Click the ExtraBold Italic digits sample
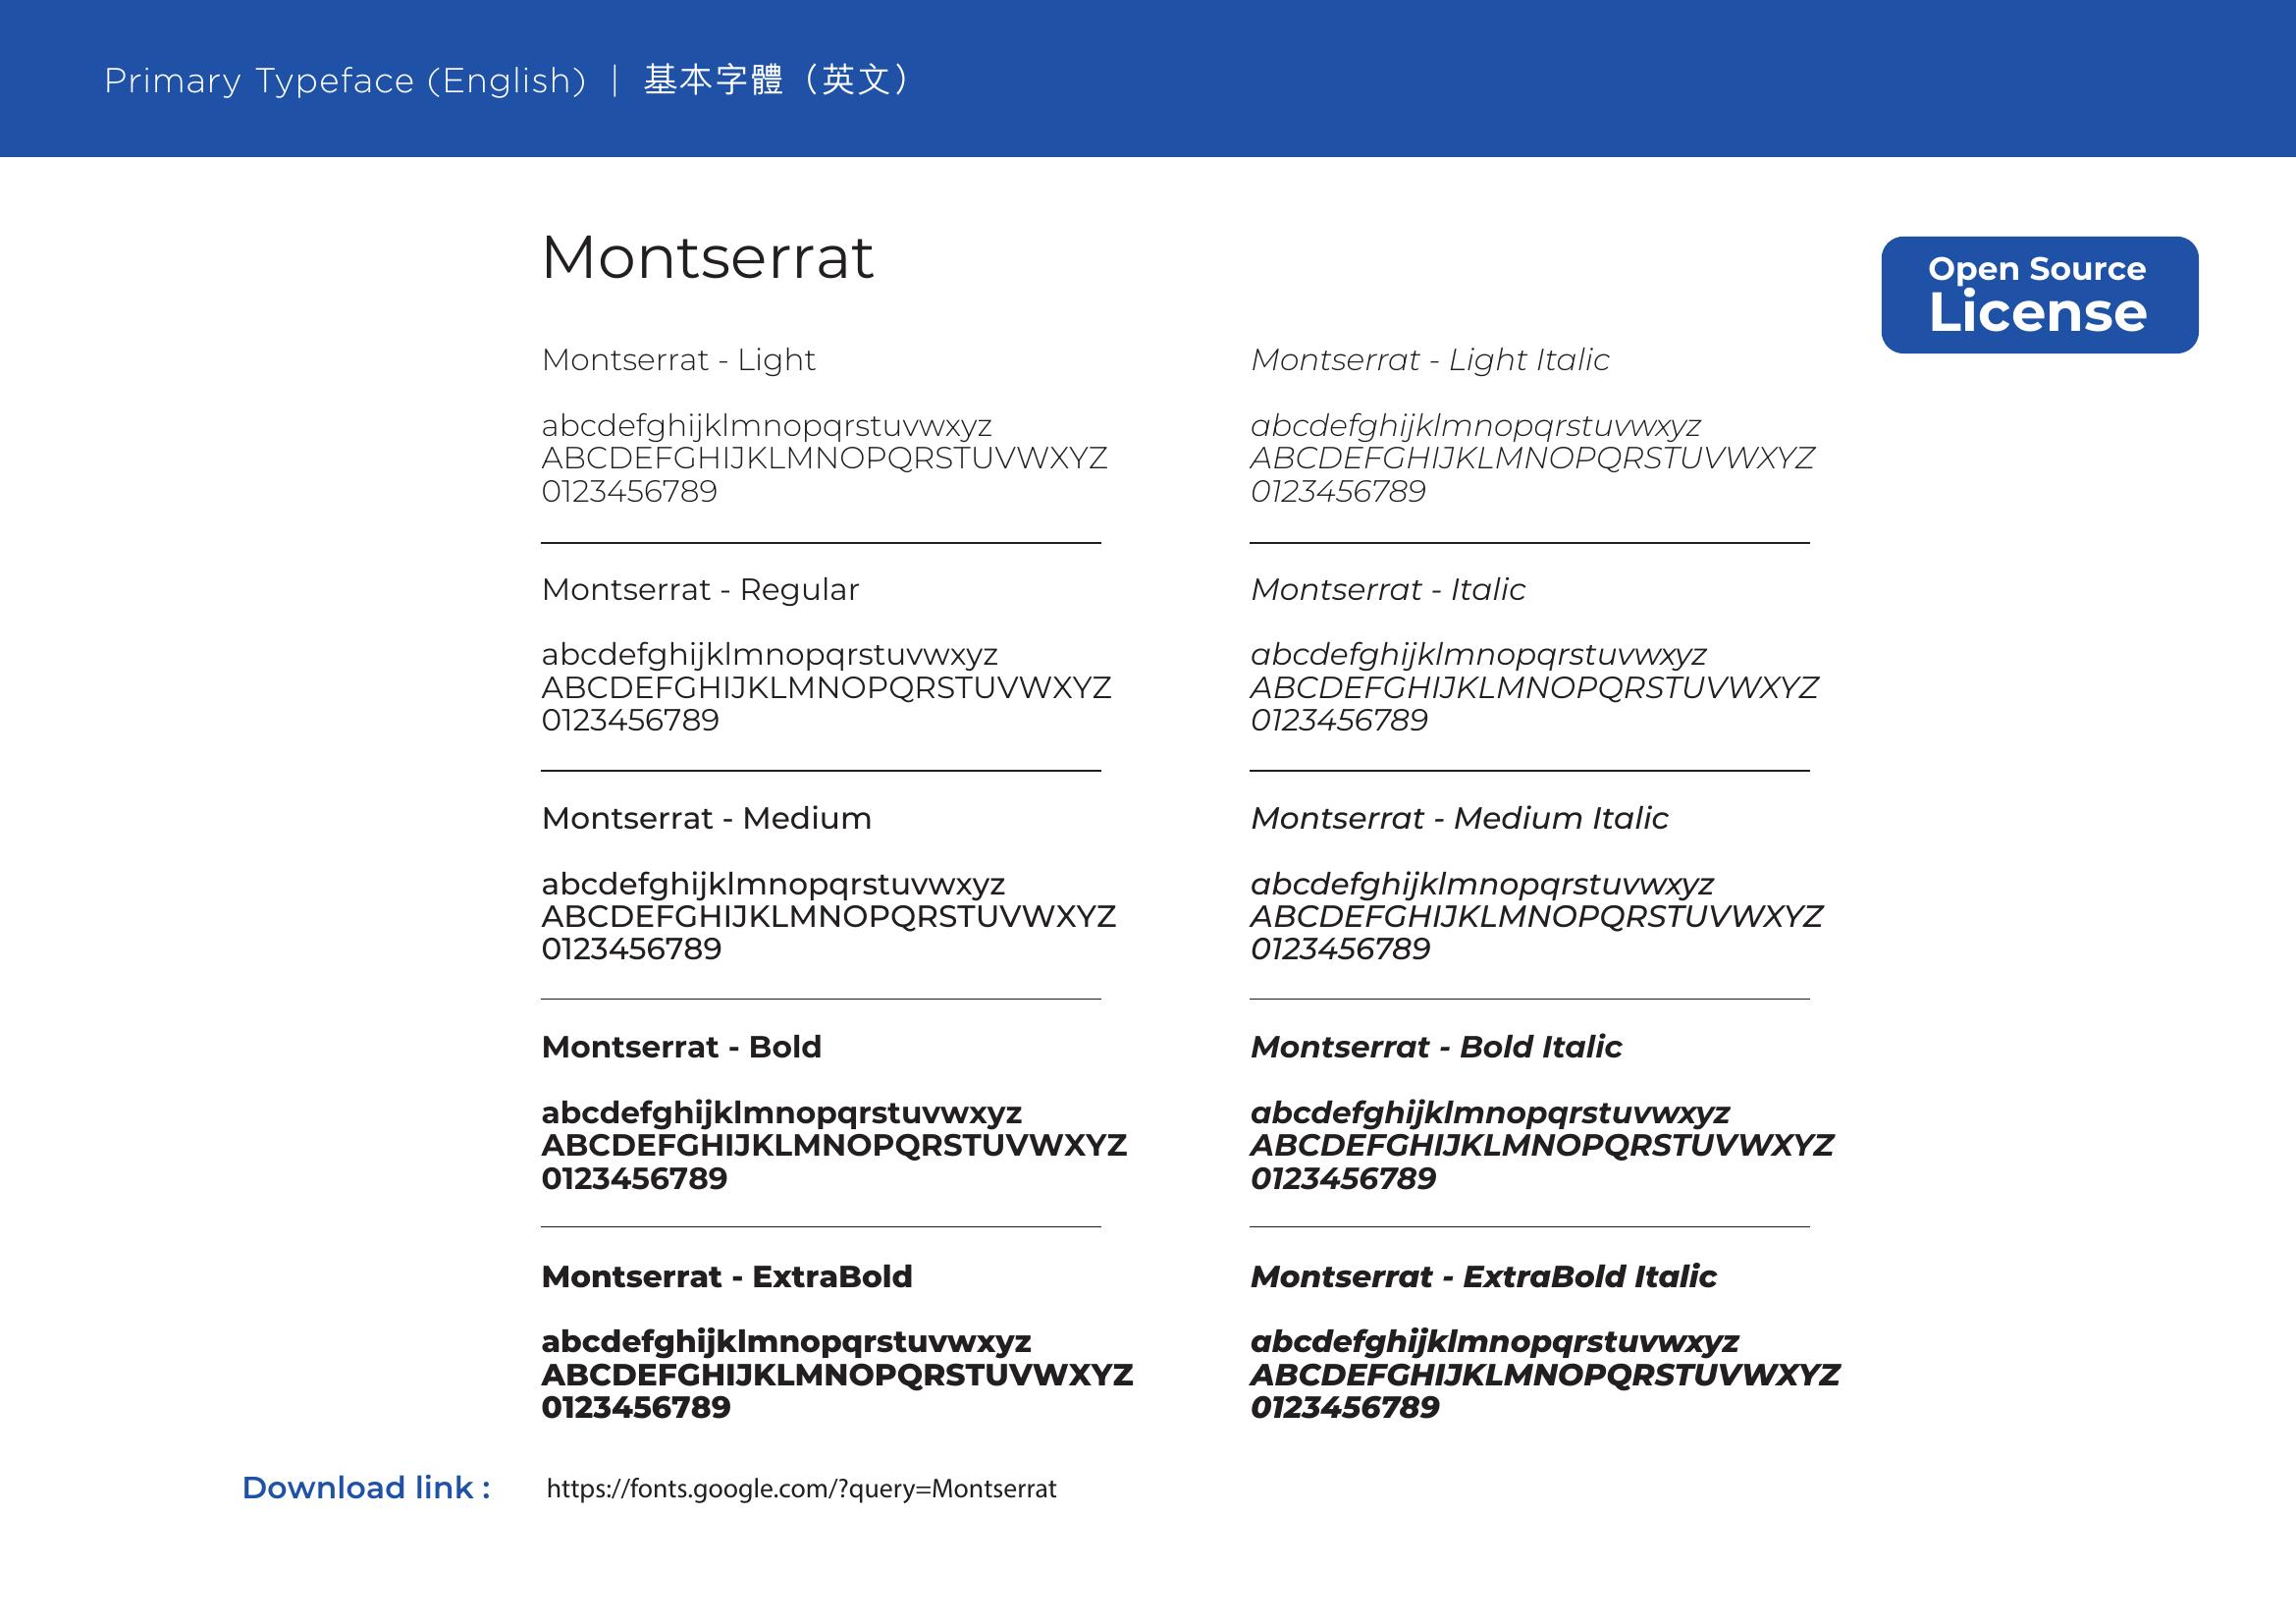 click(1344, 1407)
